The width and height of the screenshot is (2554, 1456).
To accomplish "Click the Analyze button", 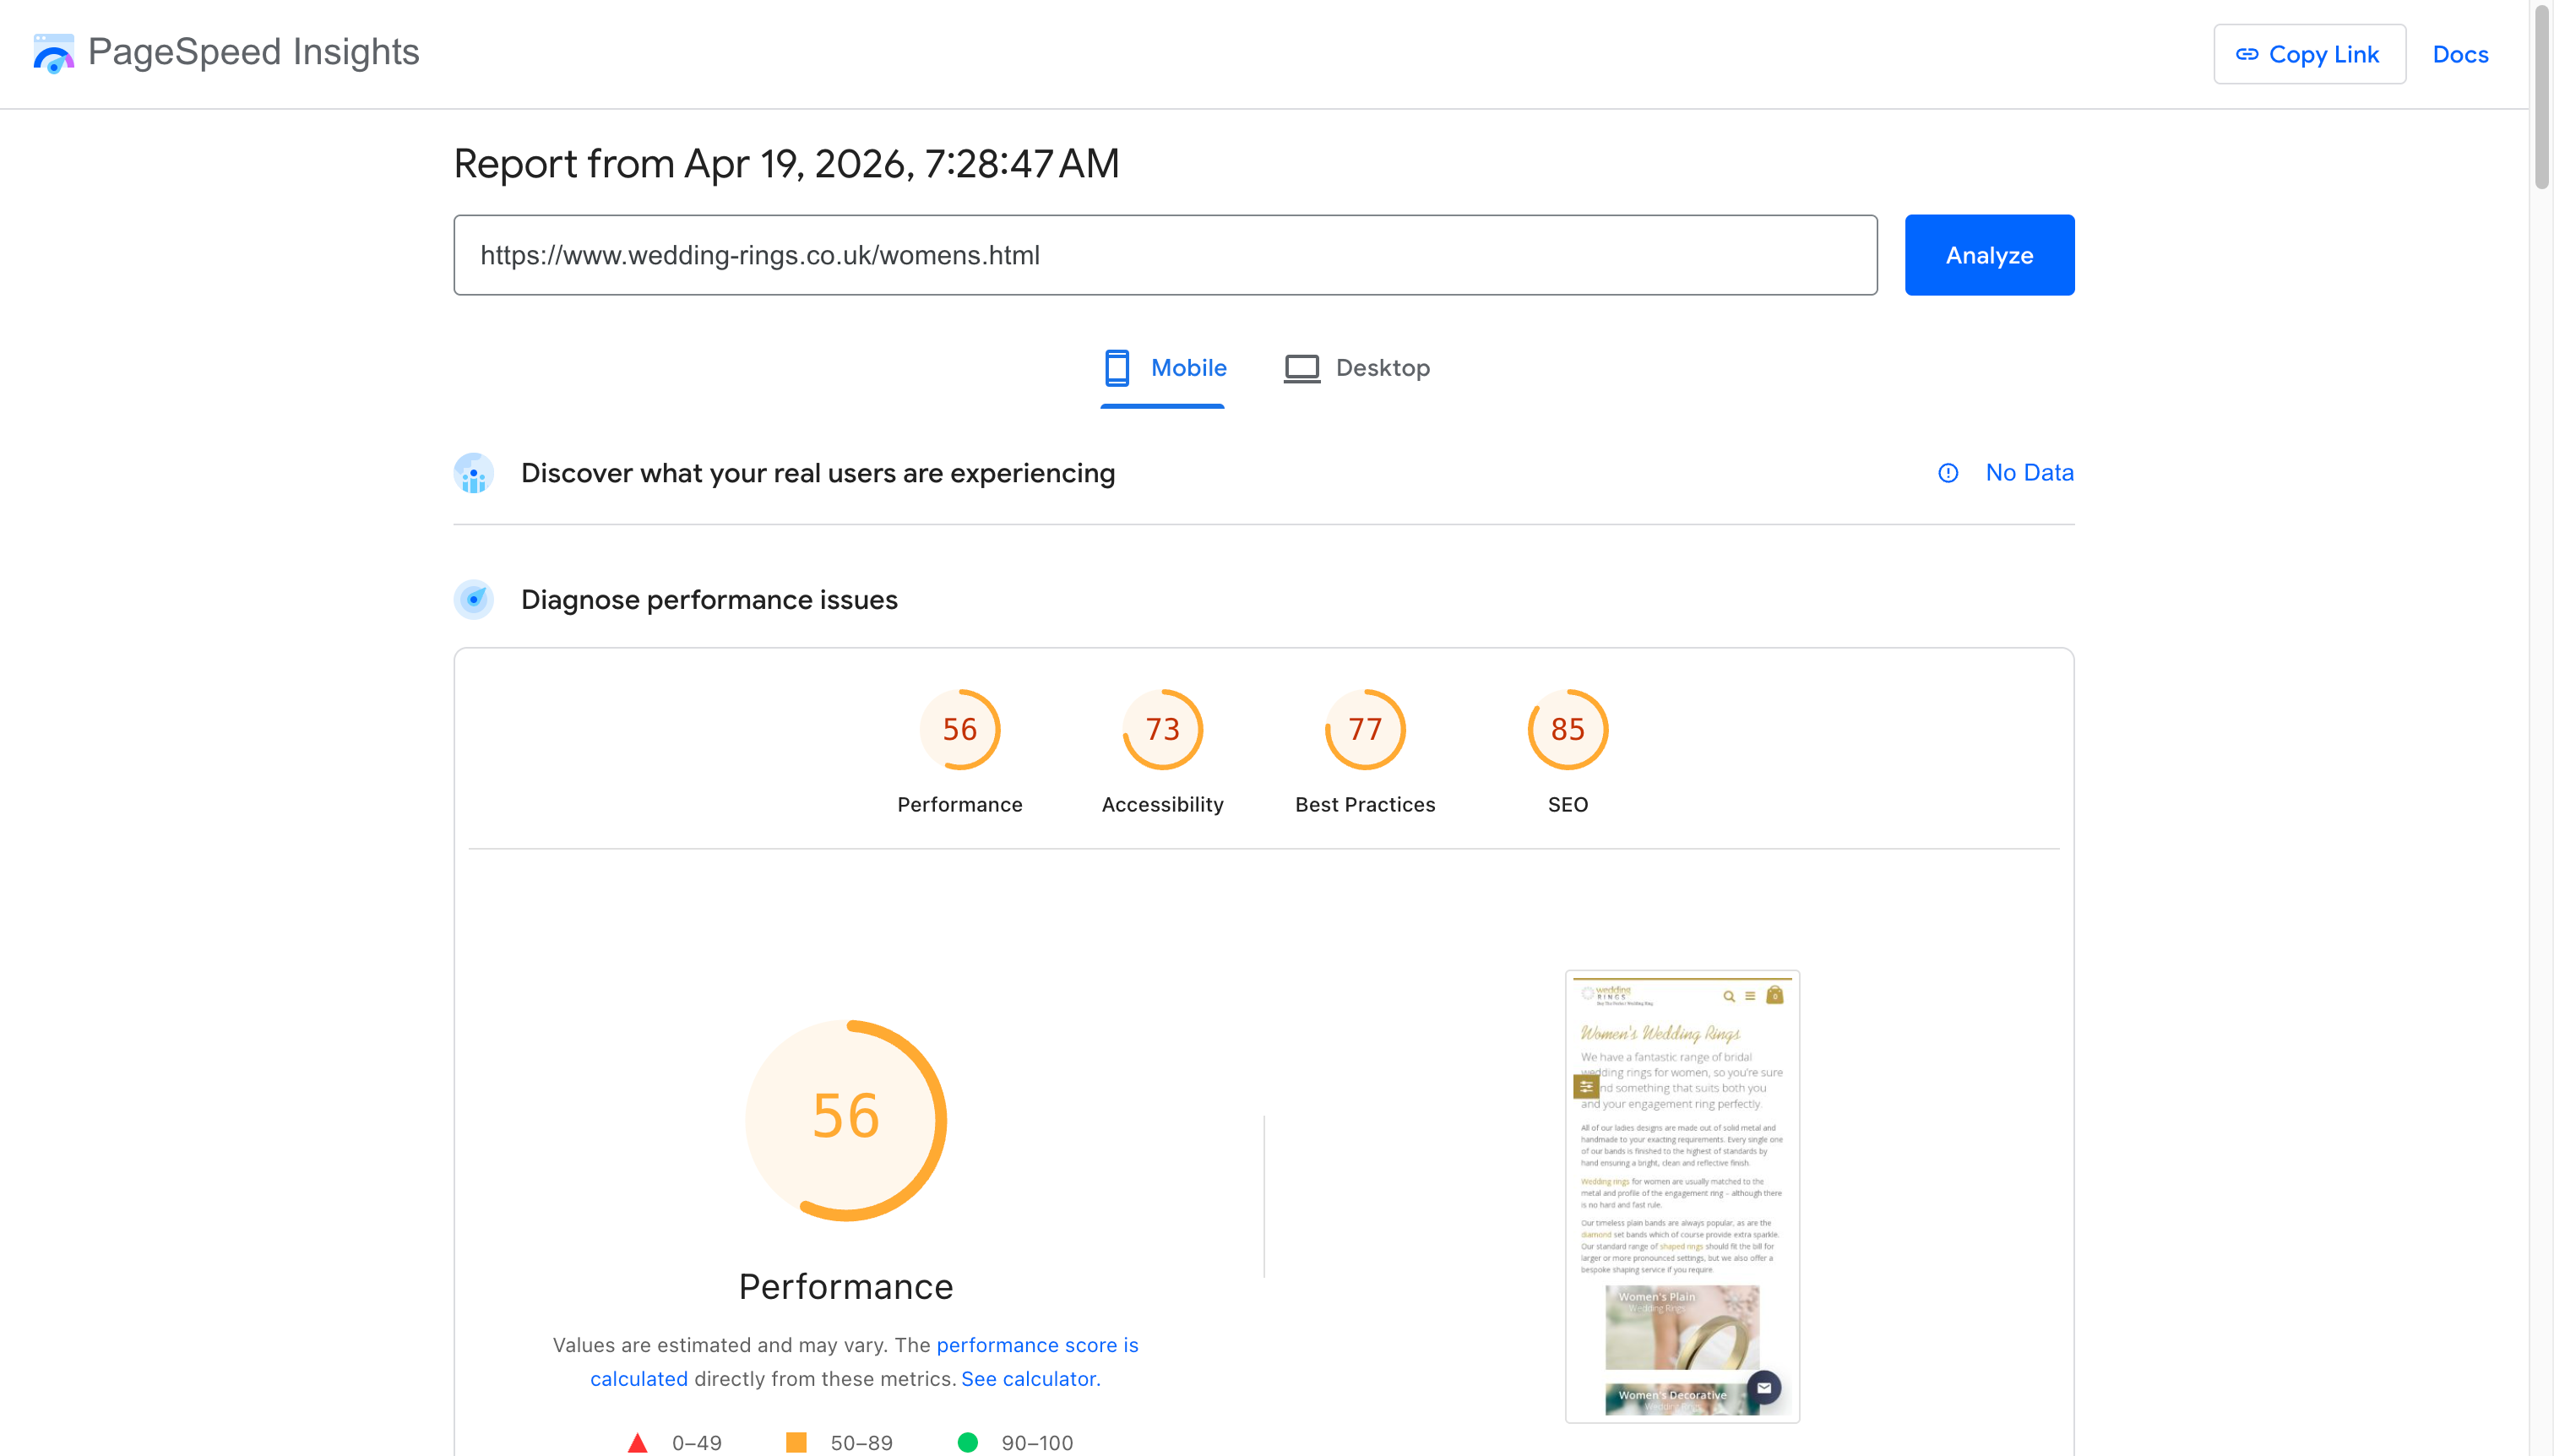I will click(x=1989, y=255).
